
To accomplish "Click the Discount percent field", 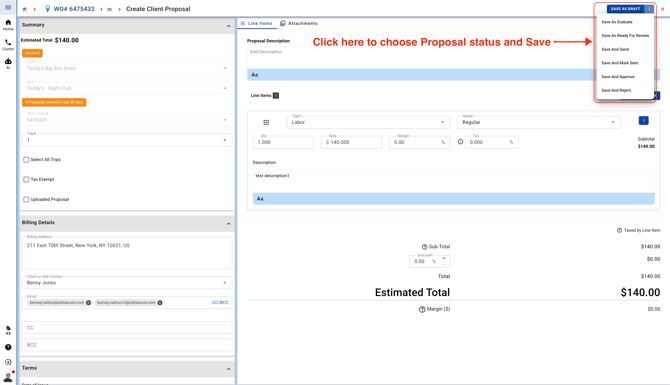I will [424, 261].
